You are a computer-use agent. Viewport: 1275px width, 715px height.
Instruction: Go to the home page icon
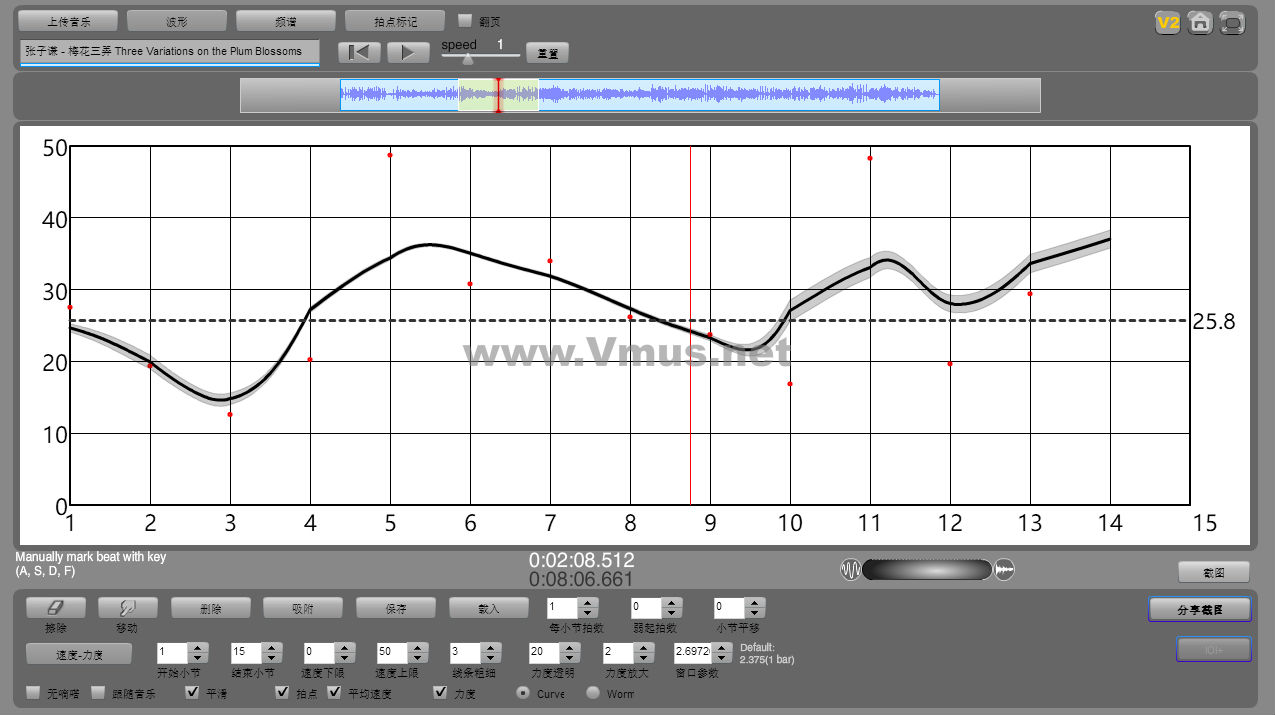click(x=1200, y=23)
